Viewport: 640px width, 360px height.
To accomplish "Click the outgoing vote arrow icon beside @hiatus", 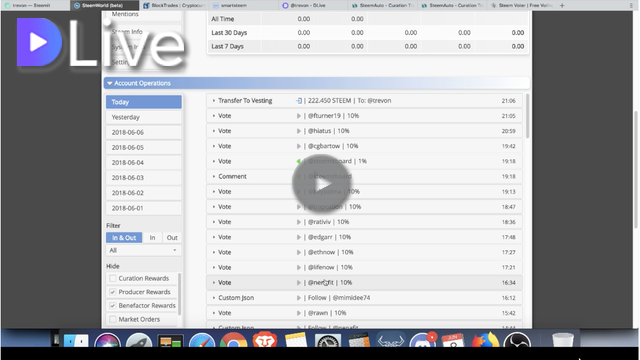I will 299,131.
